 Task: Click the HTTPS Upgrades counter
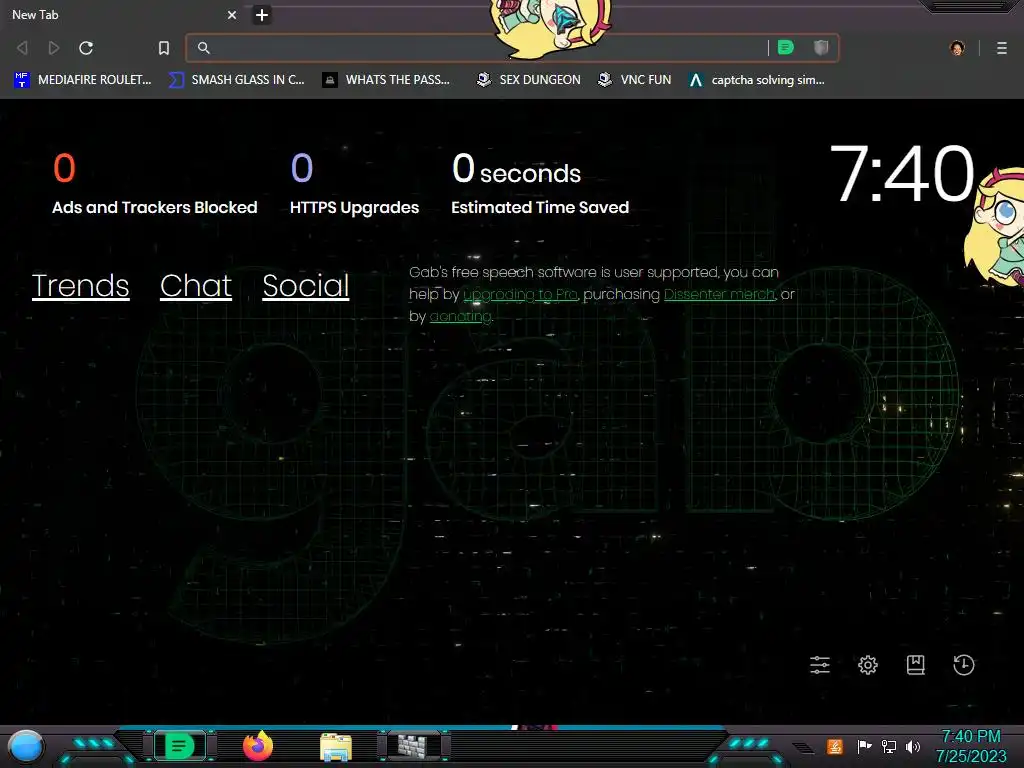pyautogui.click(x=355, y=184)
